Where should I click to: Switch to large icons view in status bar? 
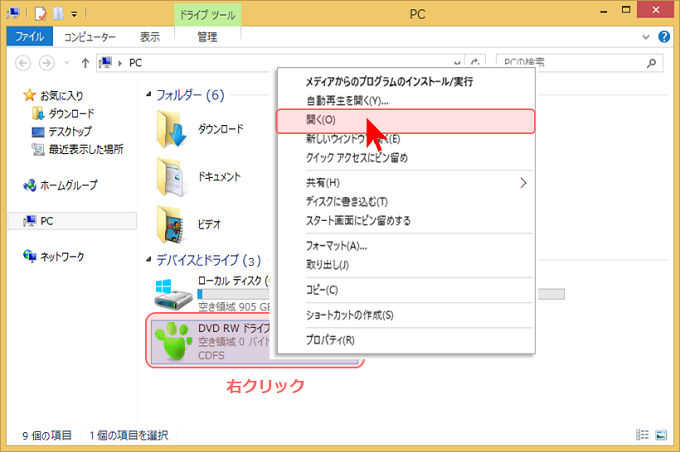click(x=662, y=435)
